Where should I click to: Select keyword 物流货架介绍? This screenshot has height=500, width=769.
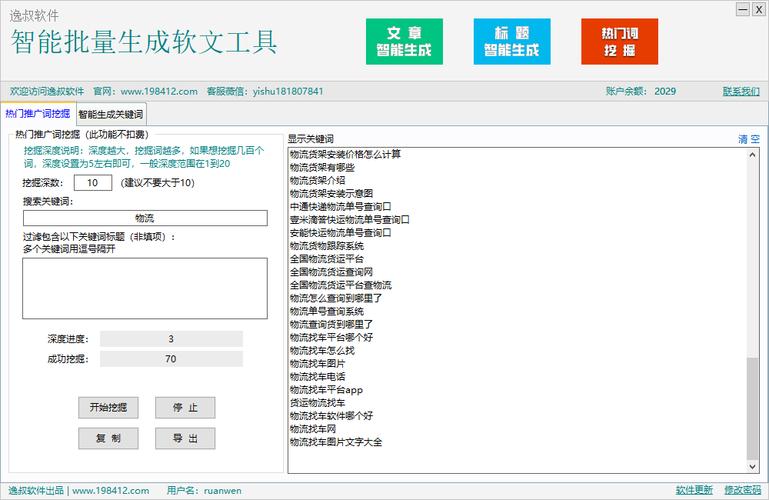click(317, 180)
